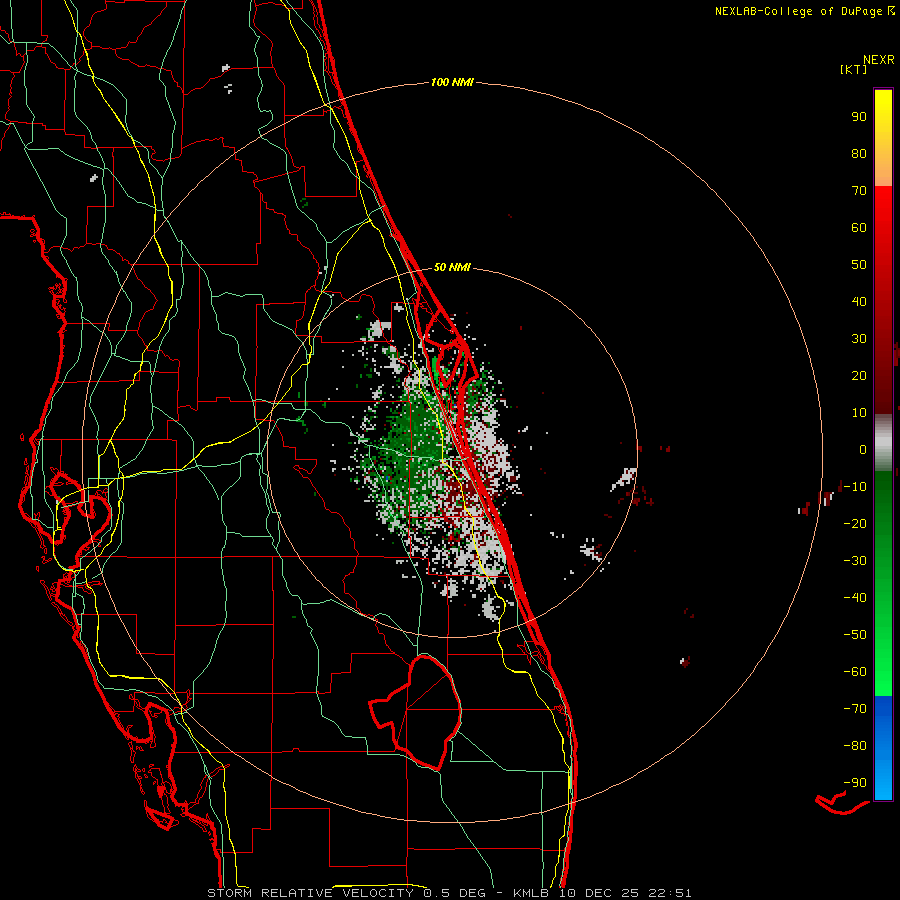
Task: Click the -70 knot scale label
Action: 855,709
